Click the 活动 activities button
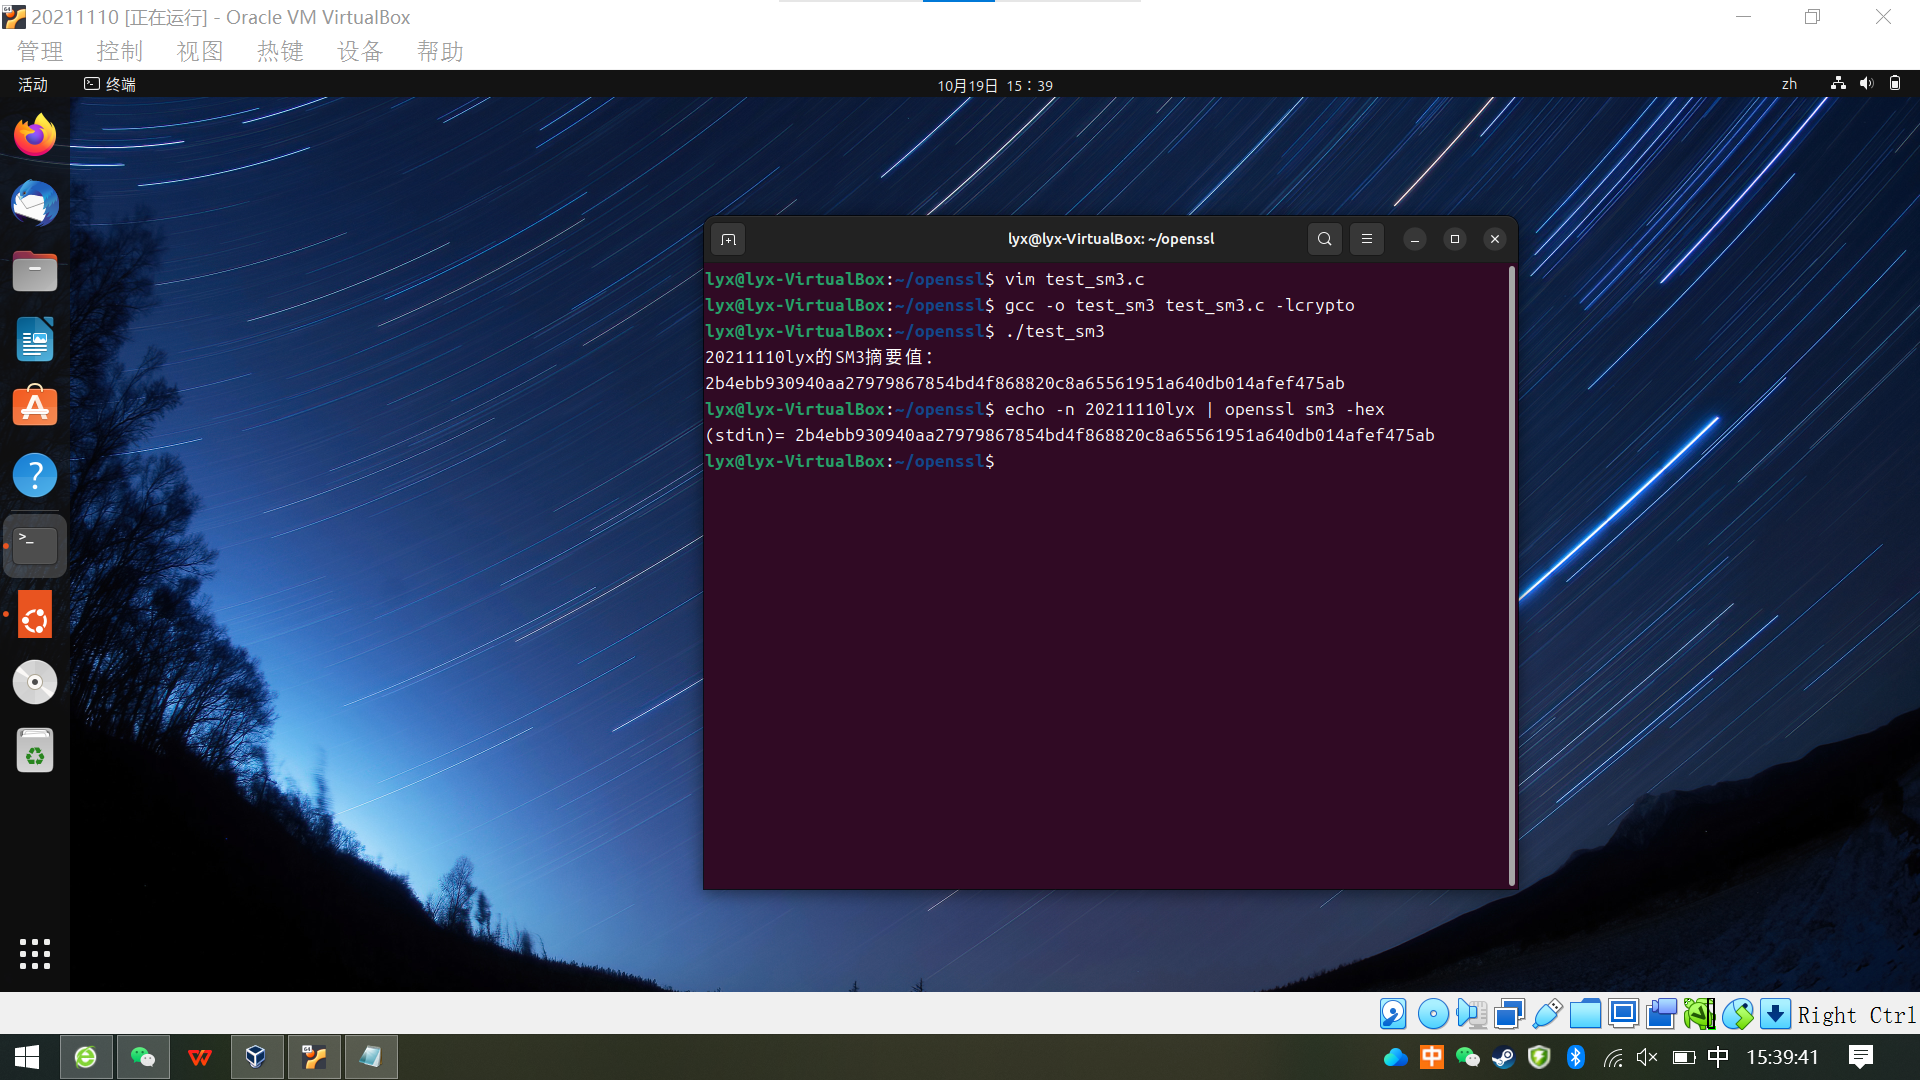The image size is (1920, 1080). 33,85
